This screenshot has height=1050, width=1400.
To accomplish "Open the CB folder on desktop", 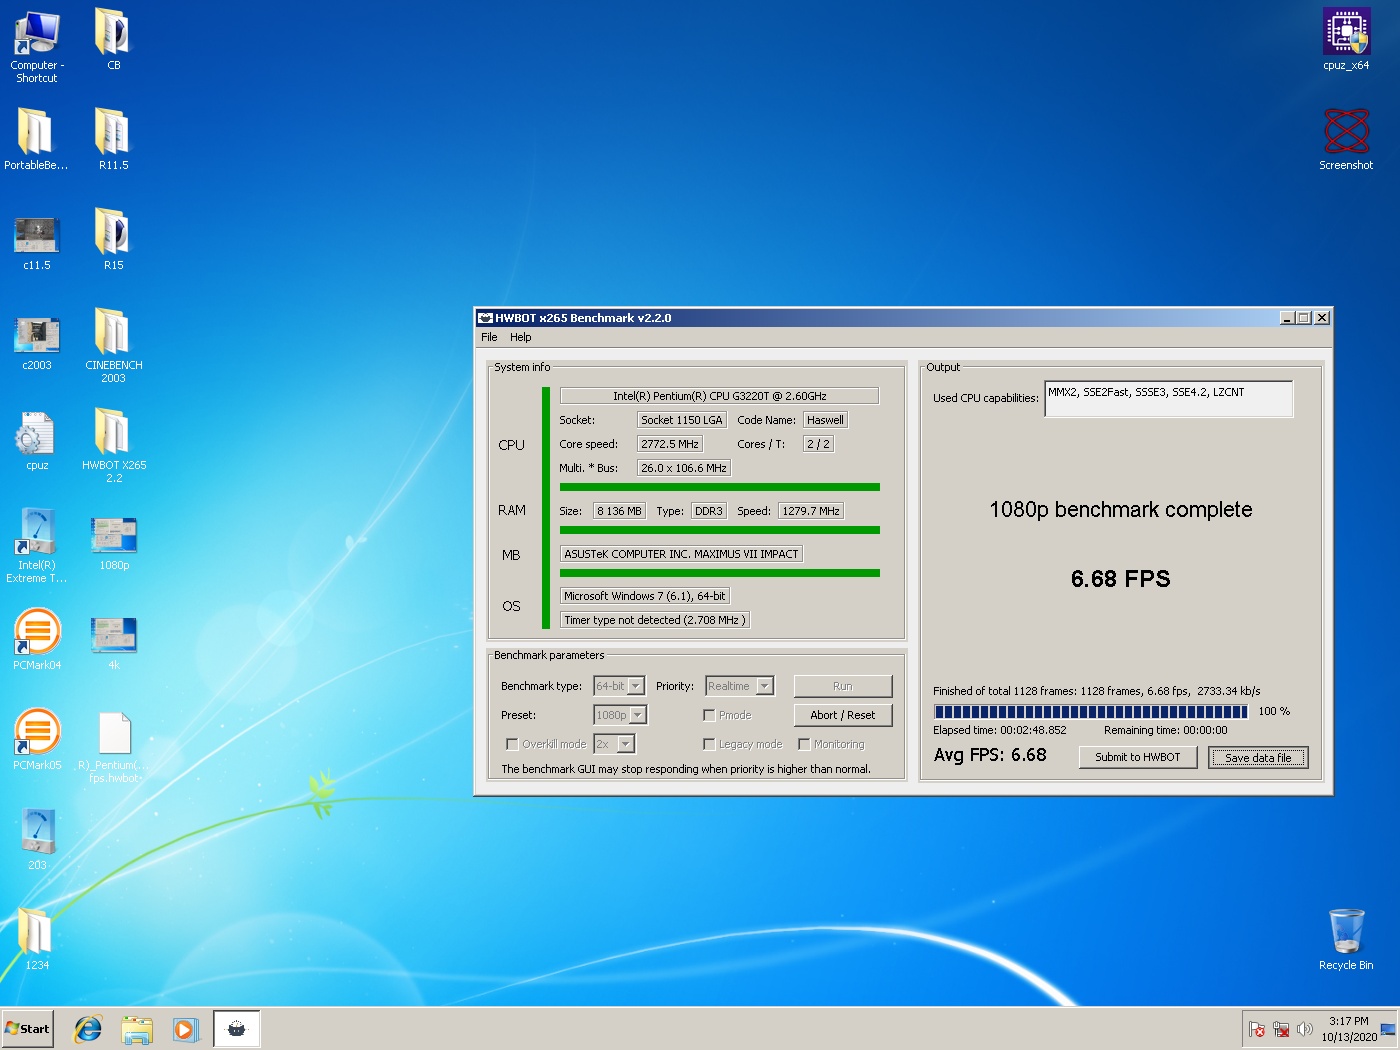I will (x=113, y=39).
